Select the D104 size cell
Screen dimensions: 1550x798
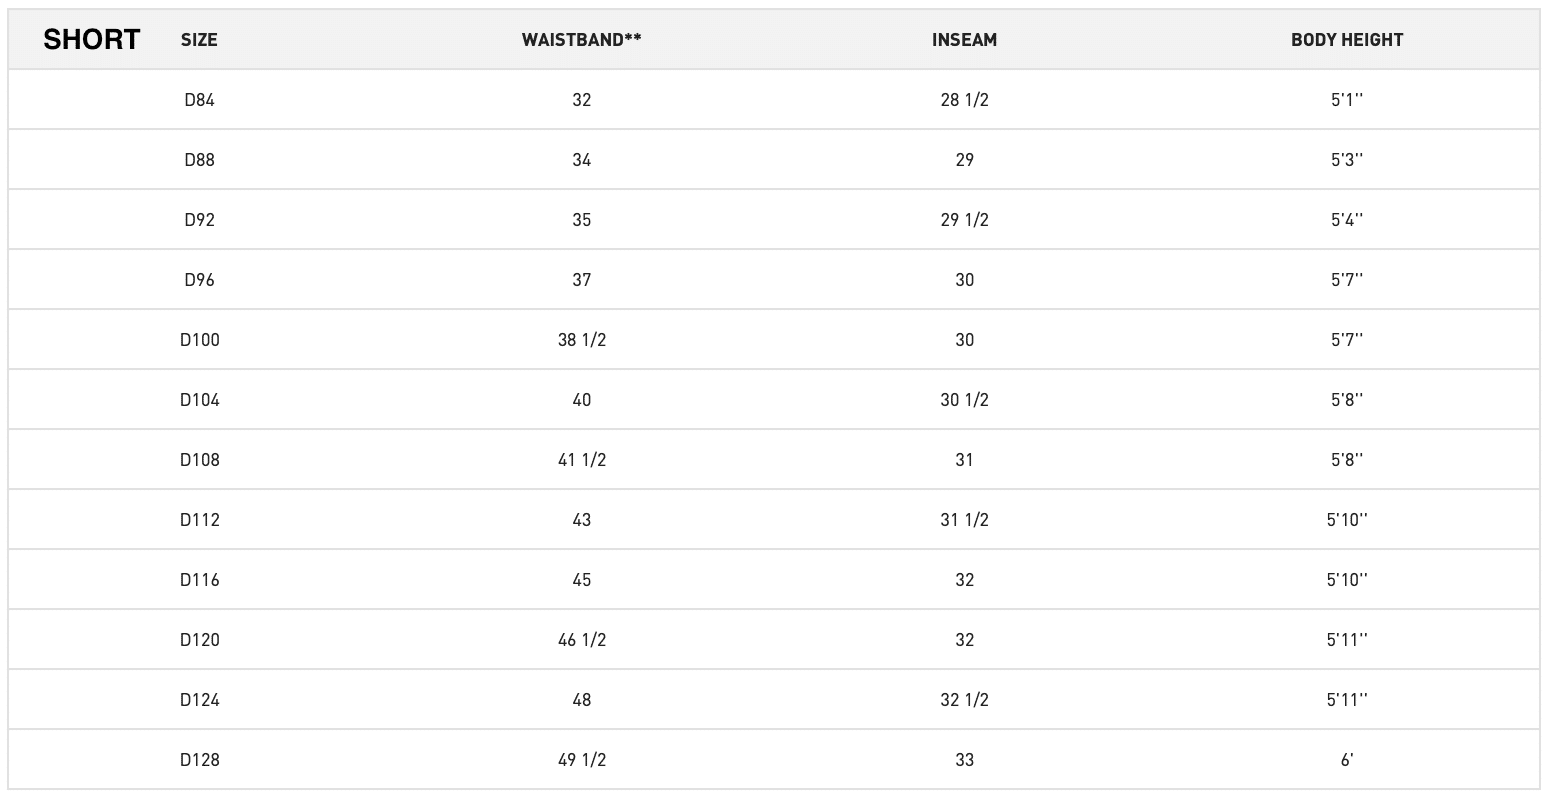point(199,400)
